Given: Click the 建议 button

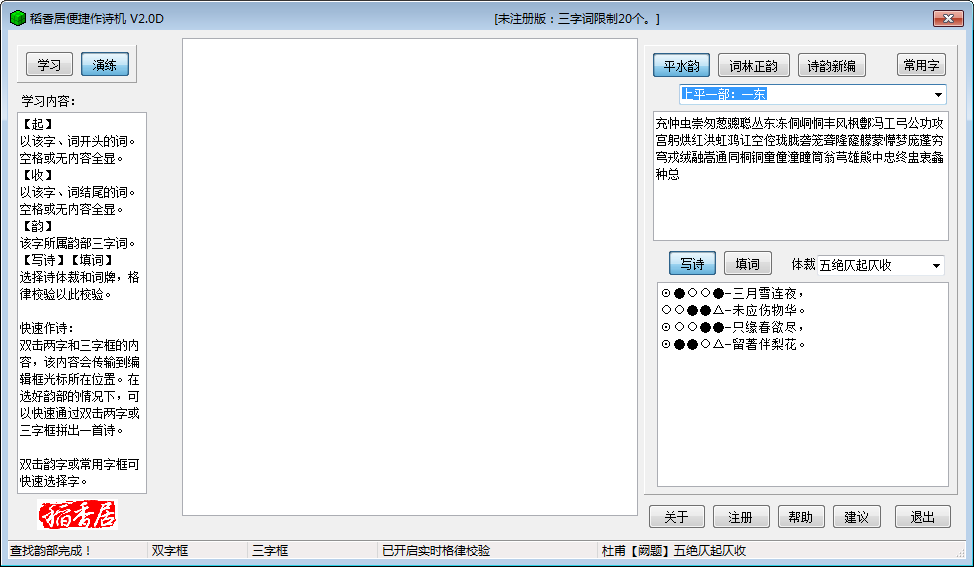Looking at the screenshot, I should pos(857,517).
